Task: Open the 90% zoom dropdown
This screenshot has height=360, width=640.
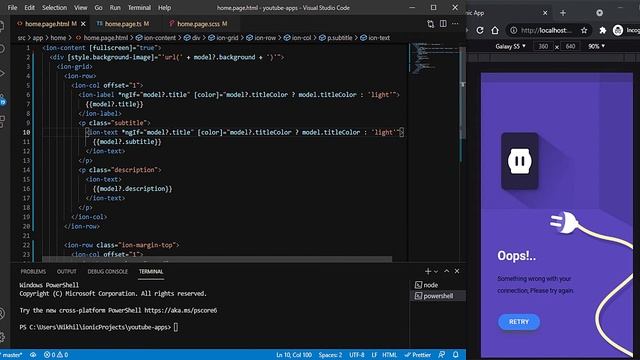Action: (x=596, y=46)
